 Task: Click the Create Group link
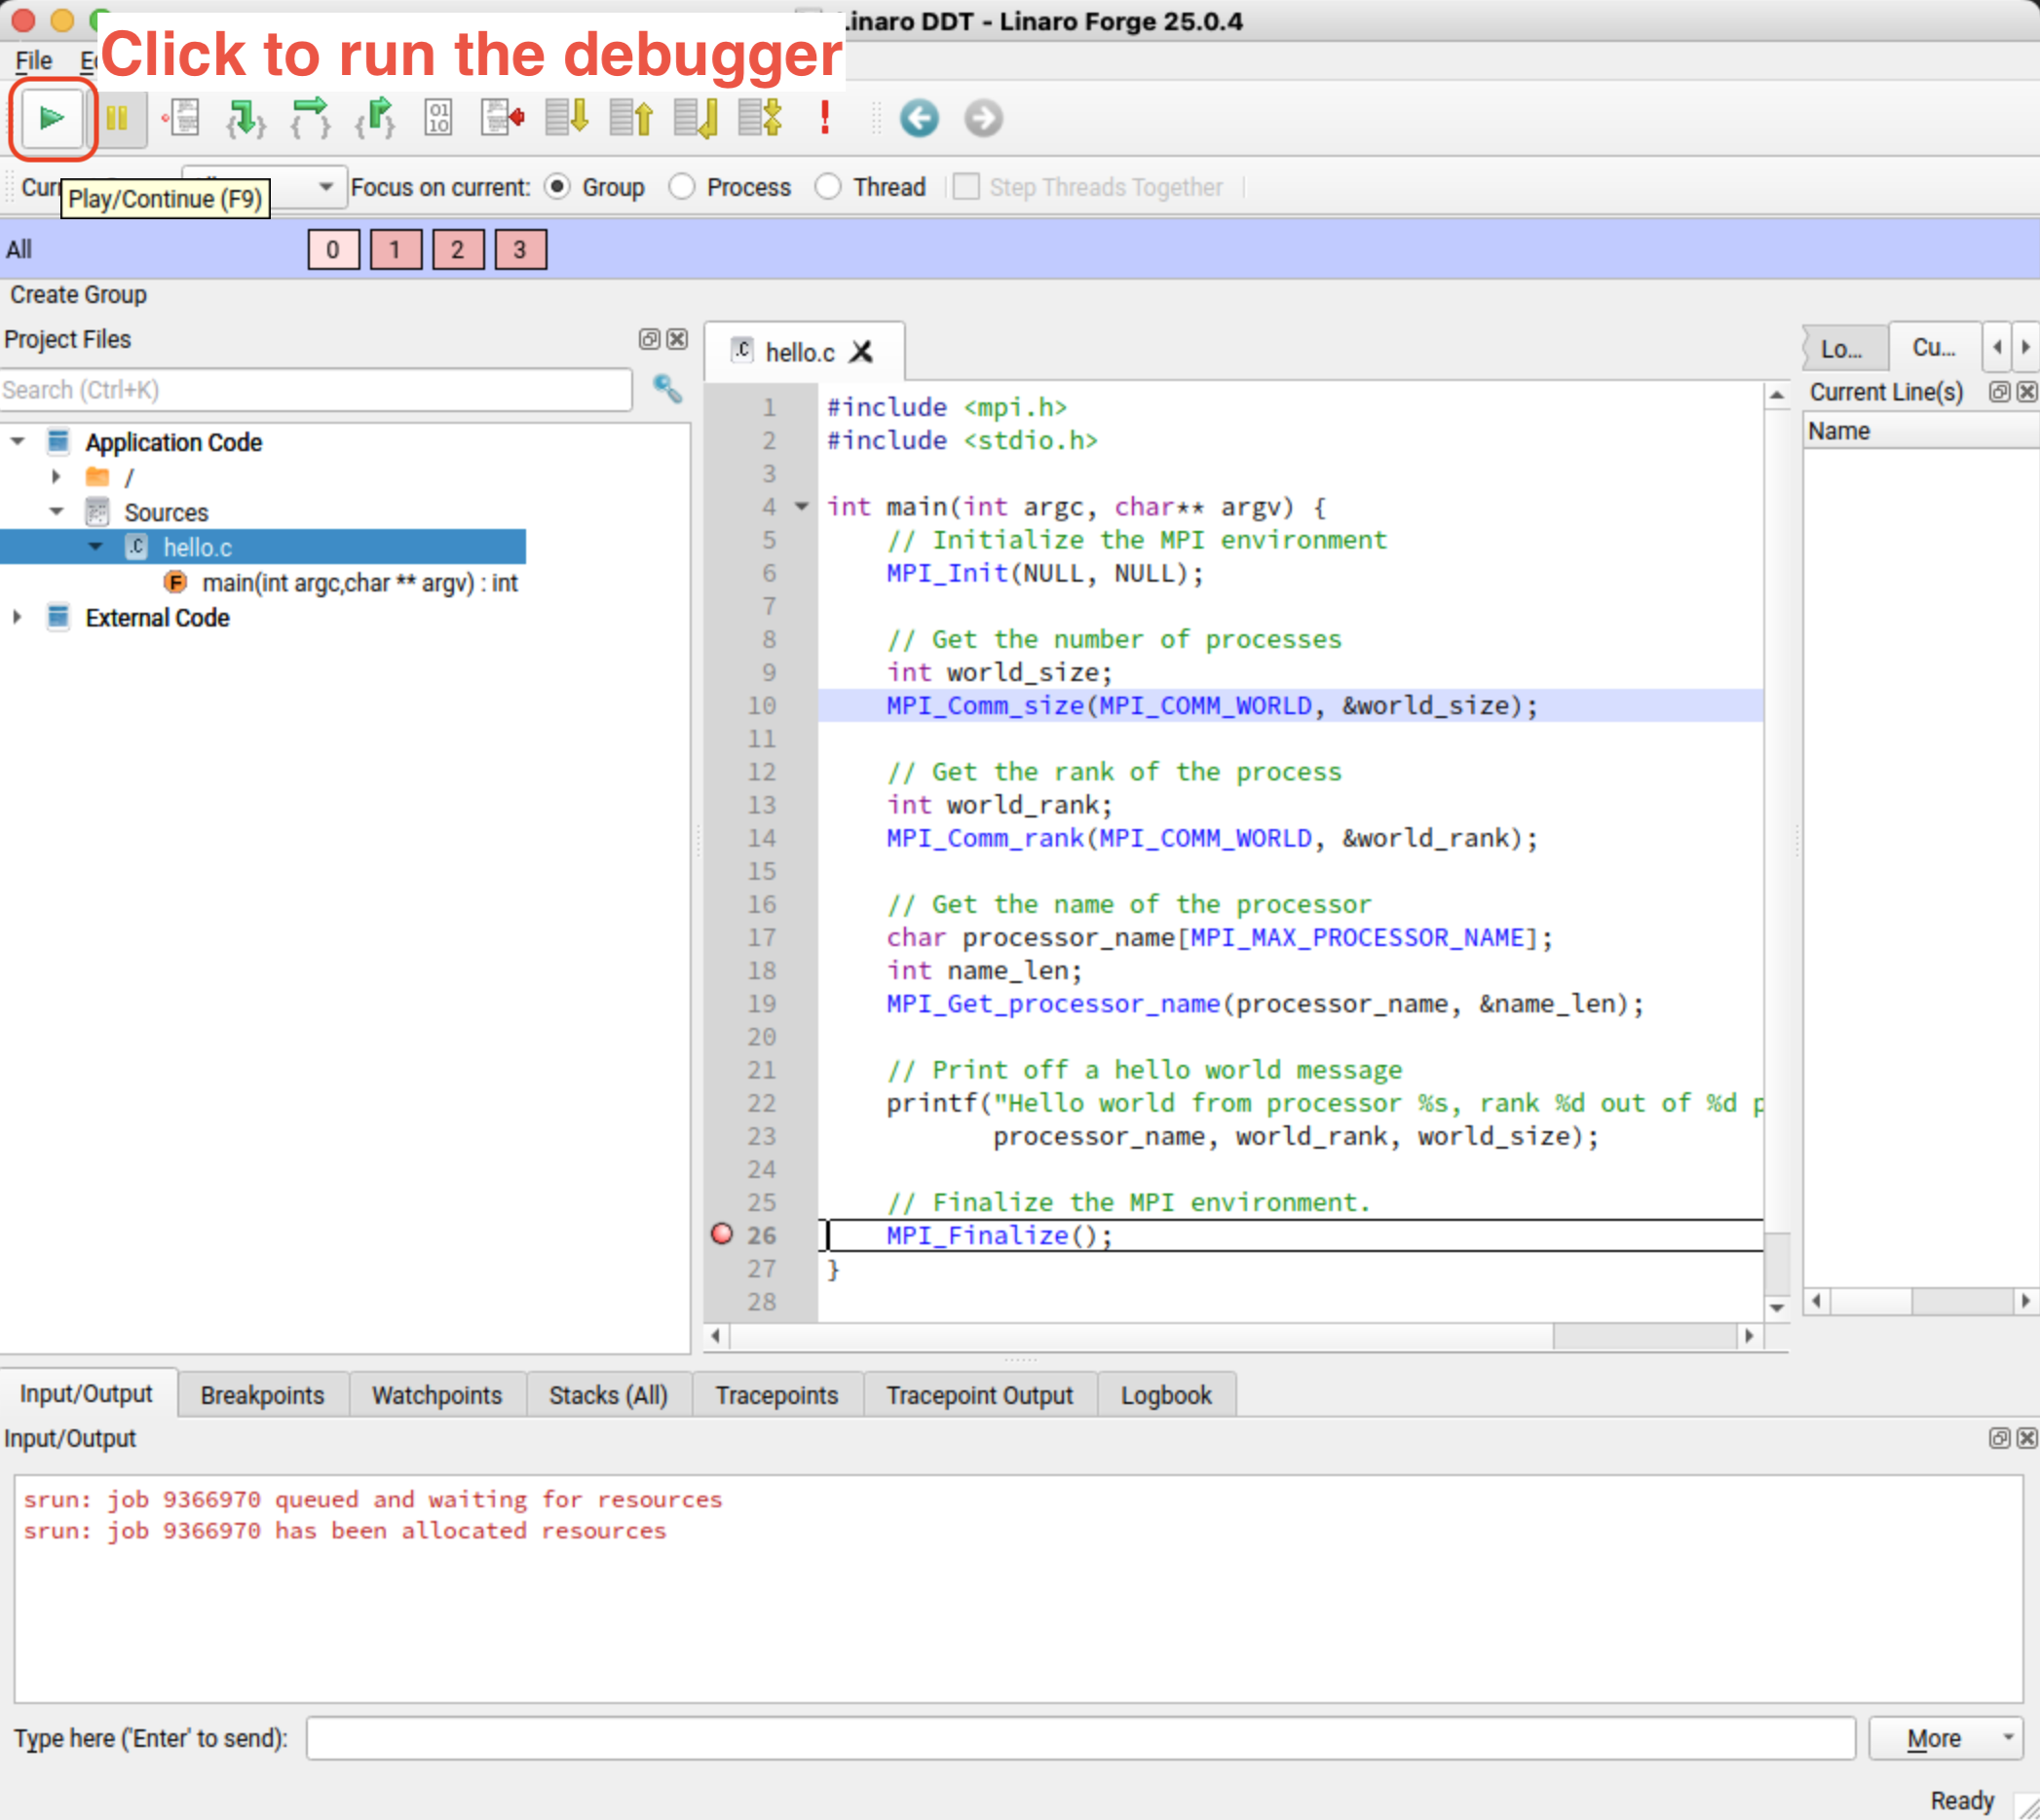(x=78, y=294)
